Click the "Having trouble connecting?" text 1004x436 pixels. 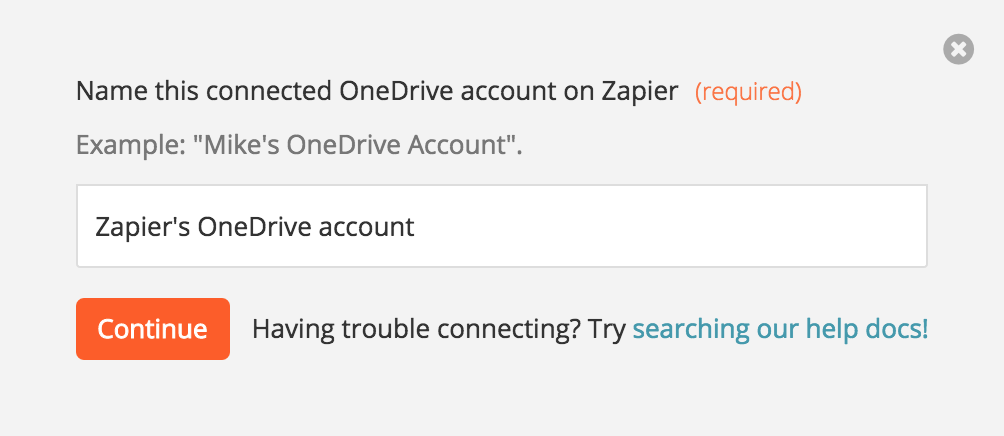point(416,329)
